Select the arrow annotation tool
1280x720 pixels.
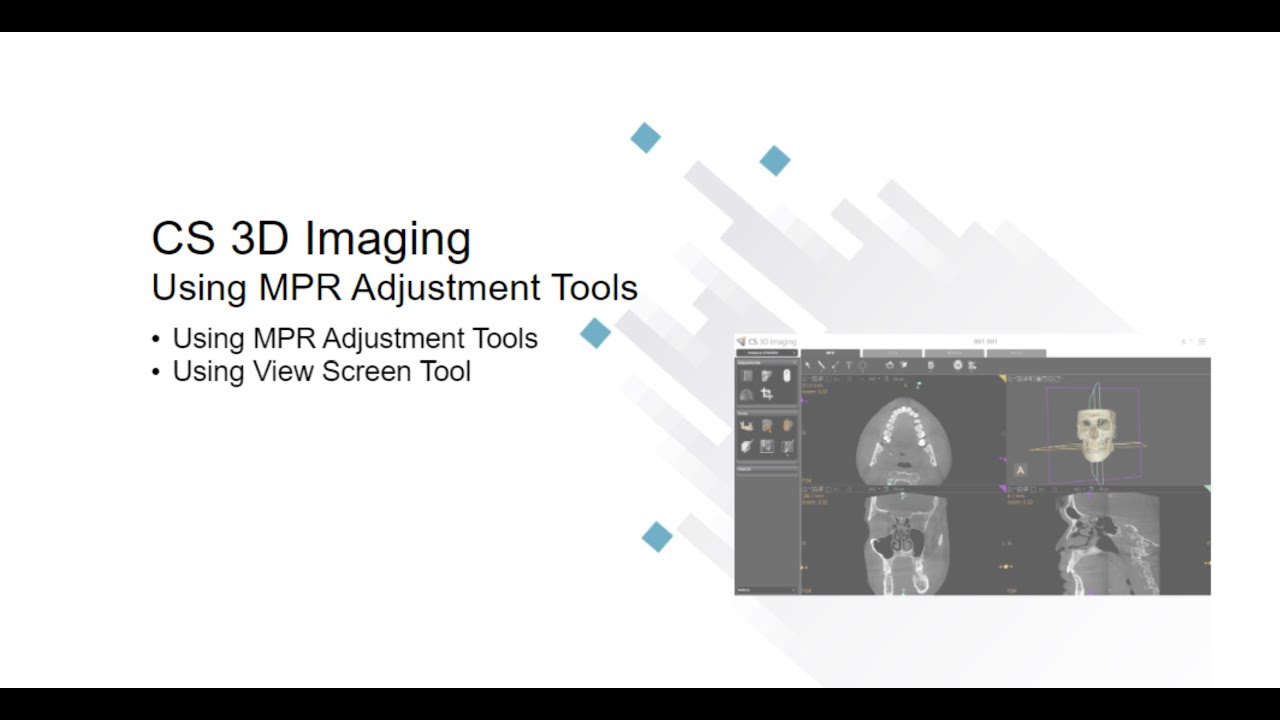pyautogui.click(x=835, y=365)
